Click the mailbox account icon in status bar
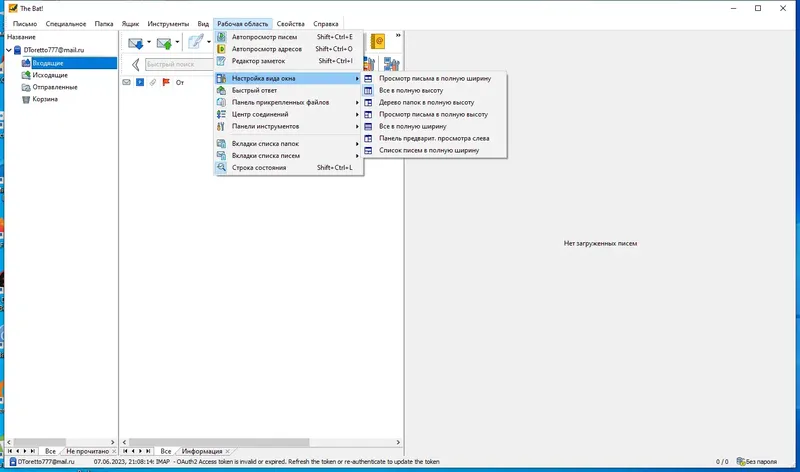 point(13,461)
